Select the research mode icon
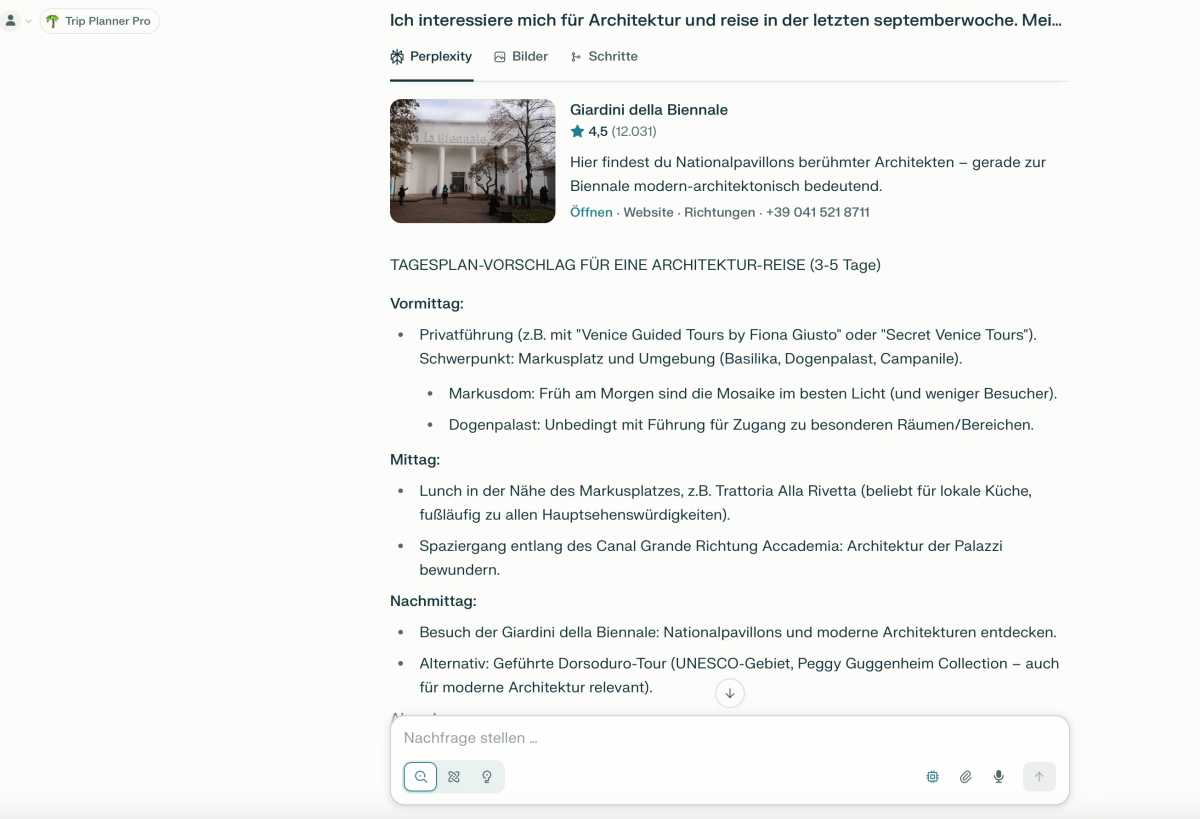Image resolution: width=1200 pixels, height=819 pixels. [x=454, y=776]
